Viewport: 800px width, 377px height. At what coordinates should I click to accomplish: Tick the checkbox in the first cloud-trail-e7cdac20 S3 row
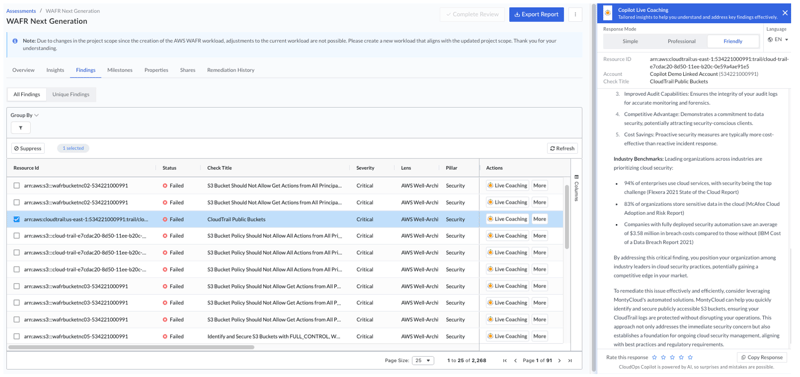pos(16,236)
